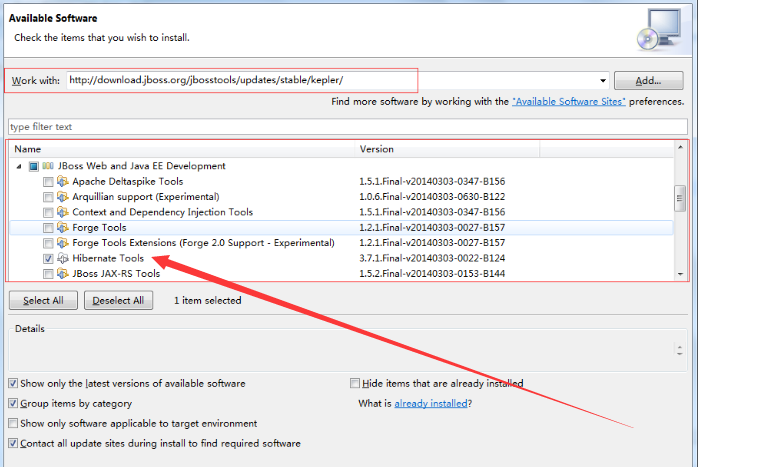Screen dimensions: 771x467
Task: Disable Group items by category option
Action: 12,403
